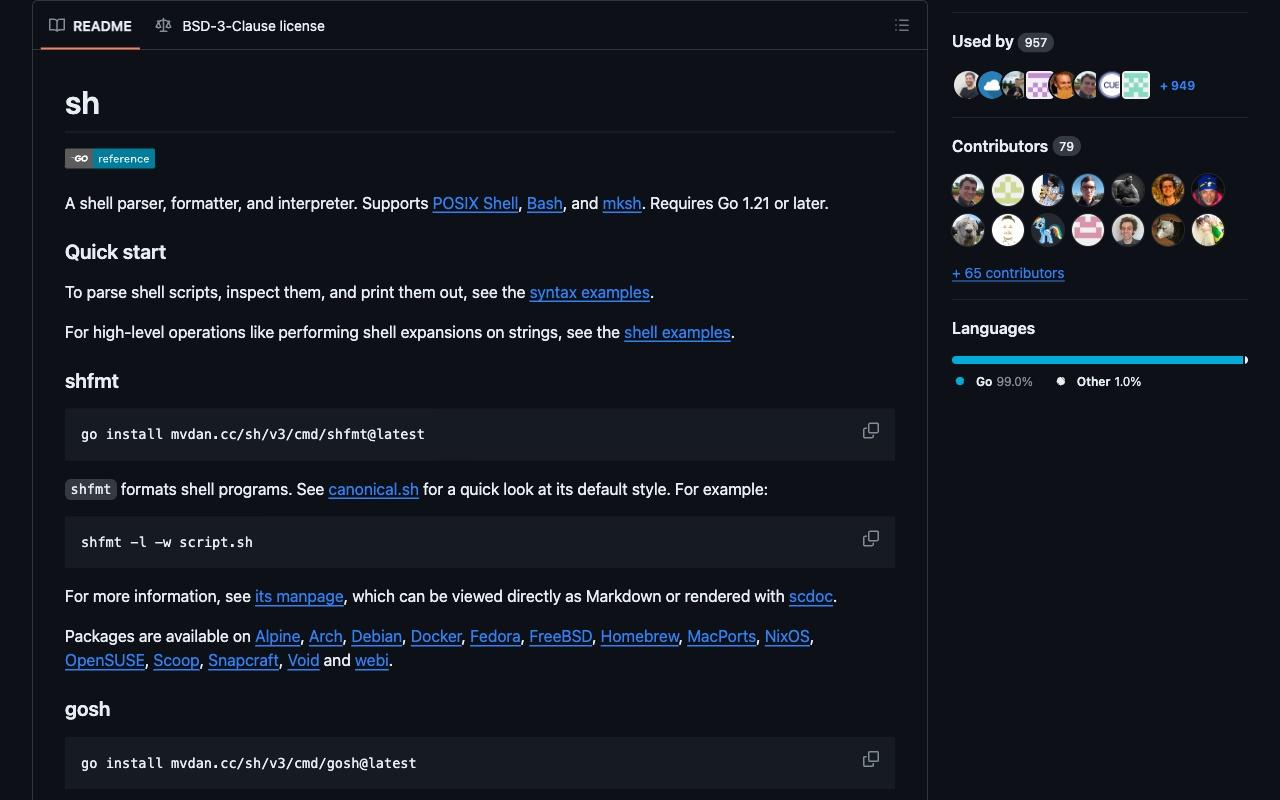This screenshot has width=1280, height=800.
Task: Open the Used by 957 heading
Action: click(1002, 41)
